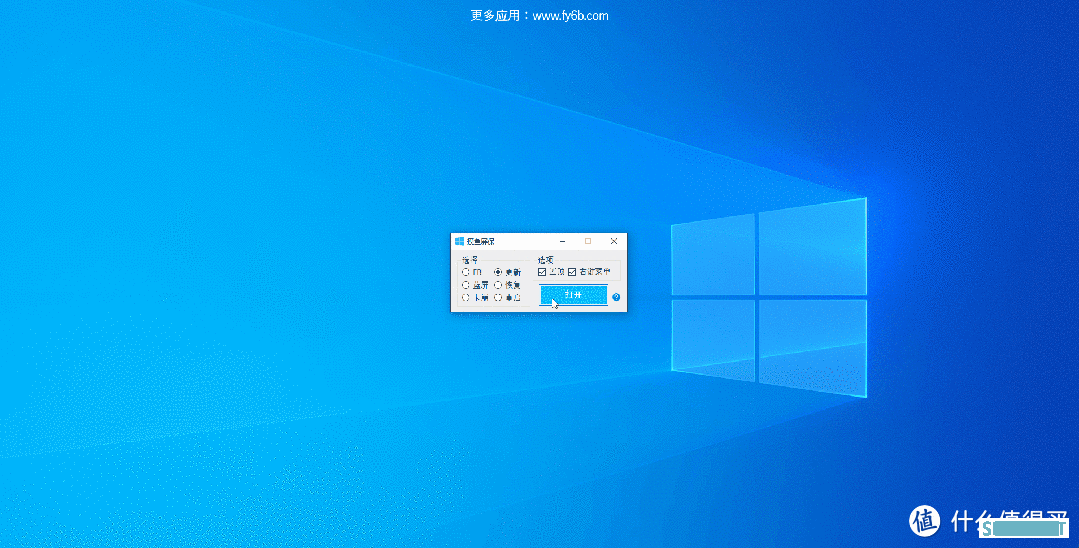The height and width of the screenshot is (548, 1079).
Task: Select the 恢复 radio button
Action: tap(498, 285)
